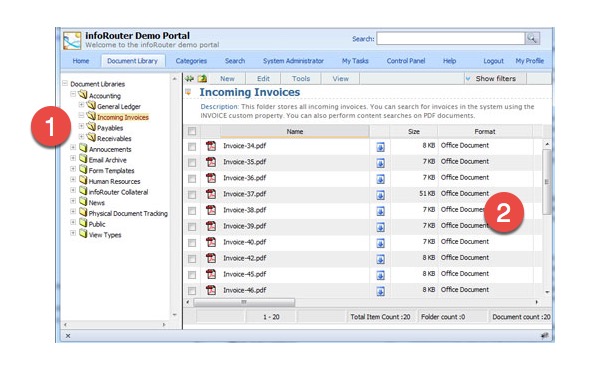Click the Accounting folder icon
The width and height of the screenshot is (599, 373).
[x=83, y=94]
